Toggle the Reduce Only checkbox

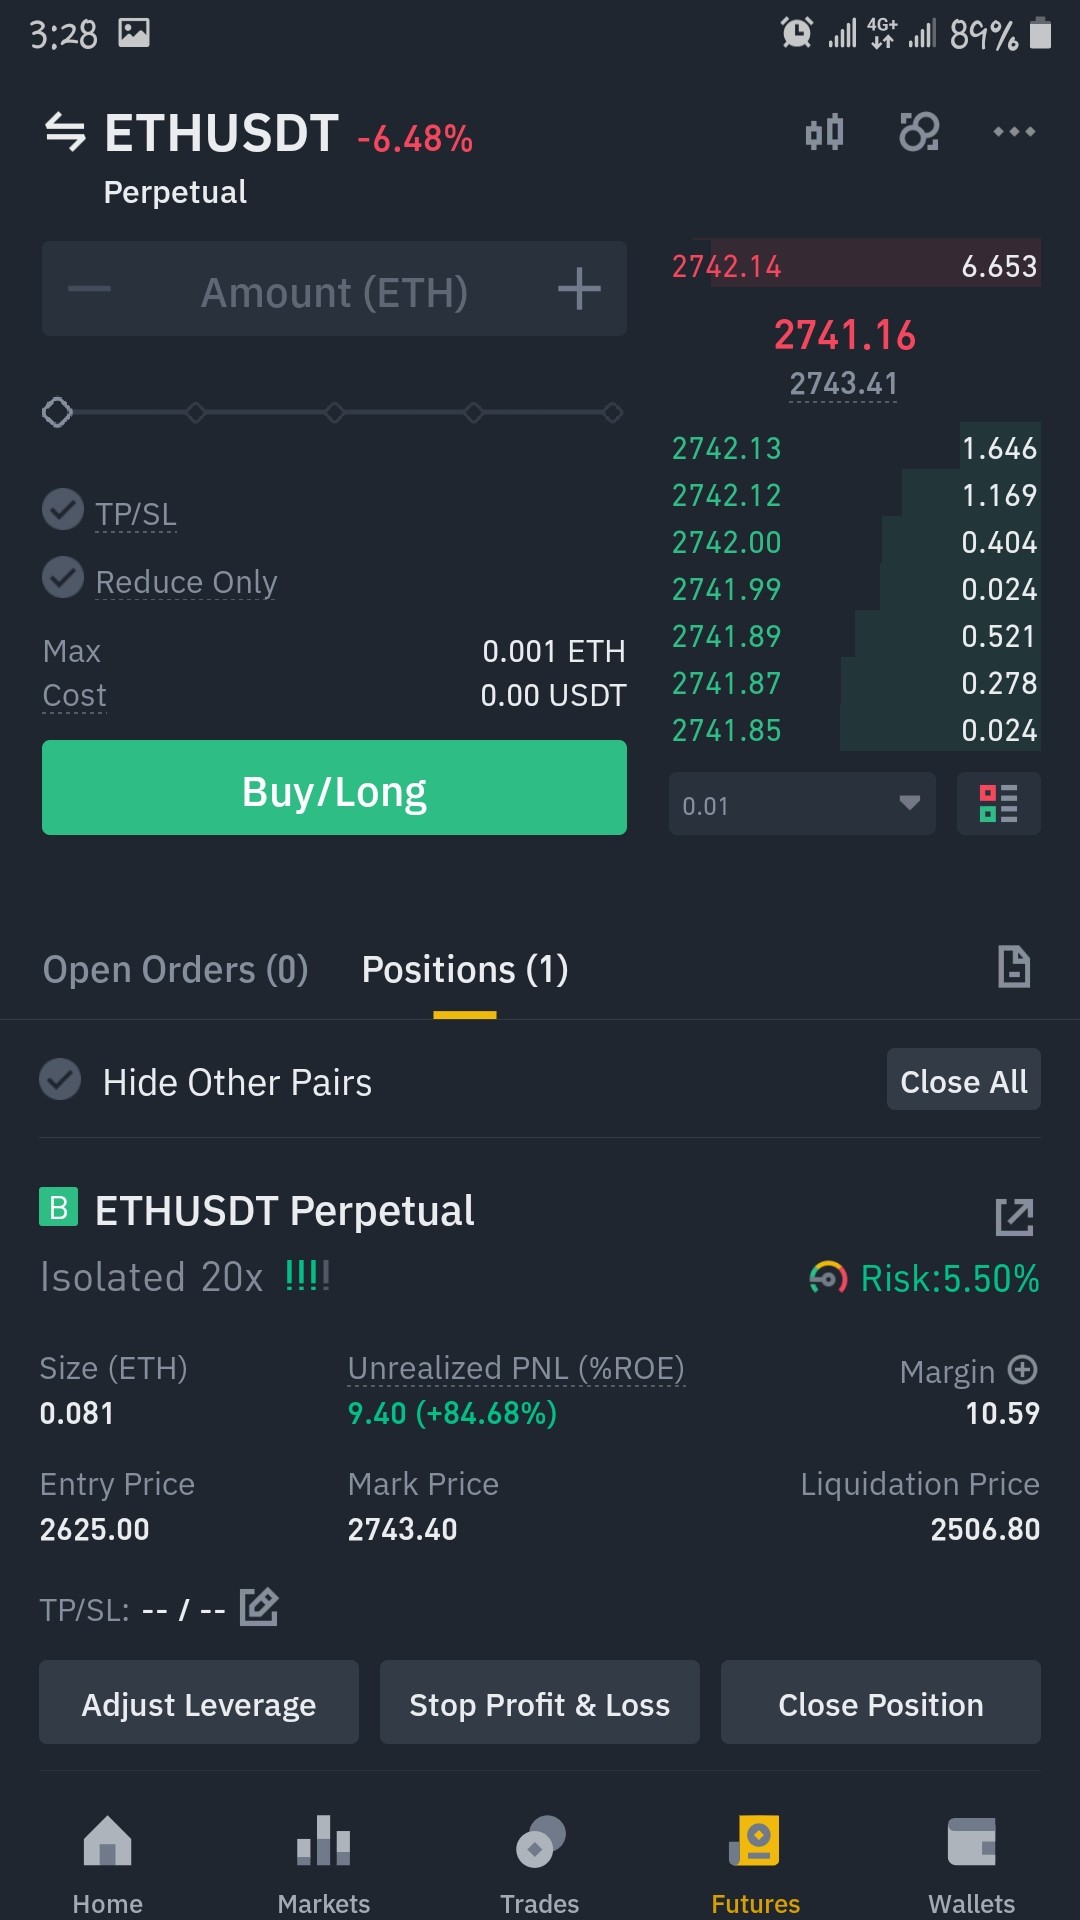[63, 577]
